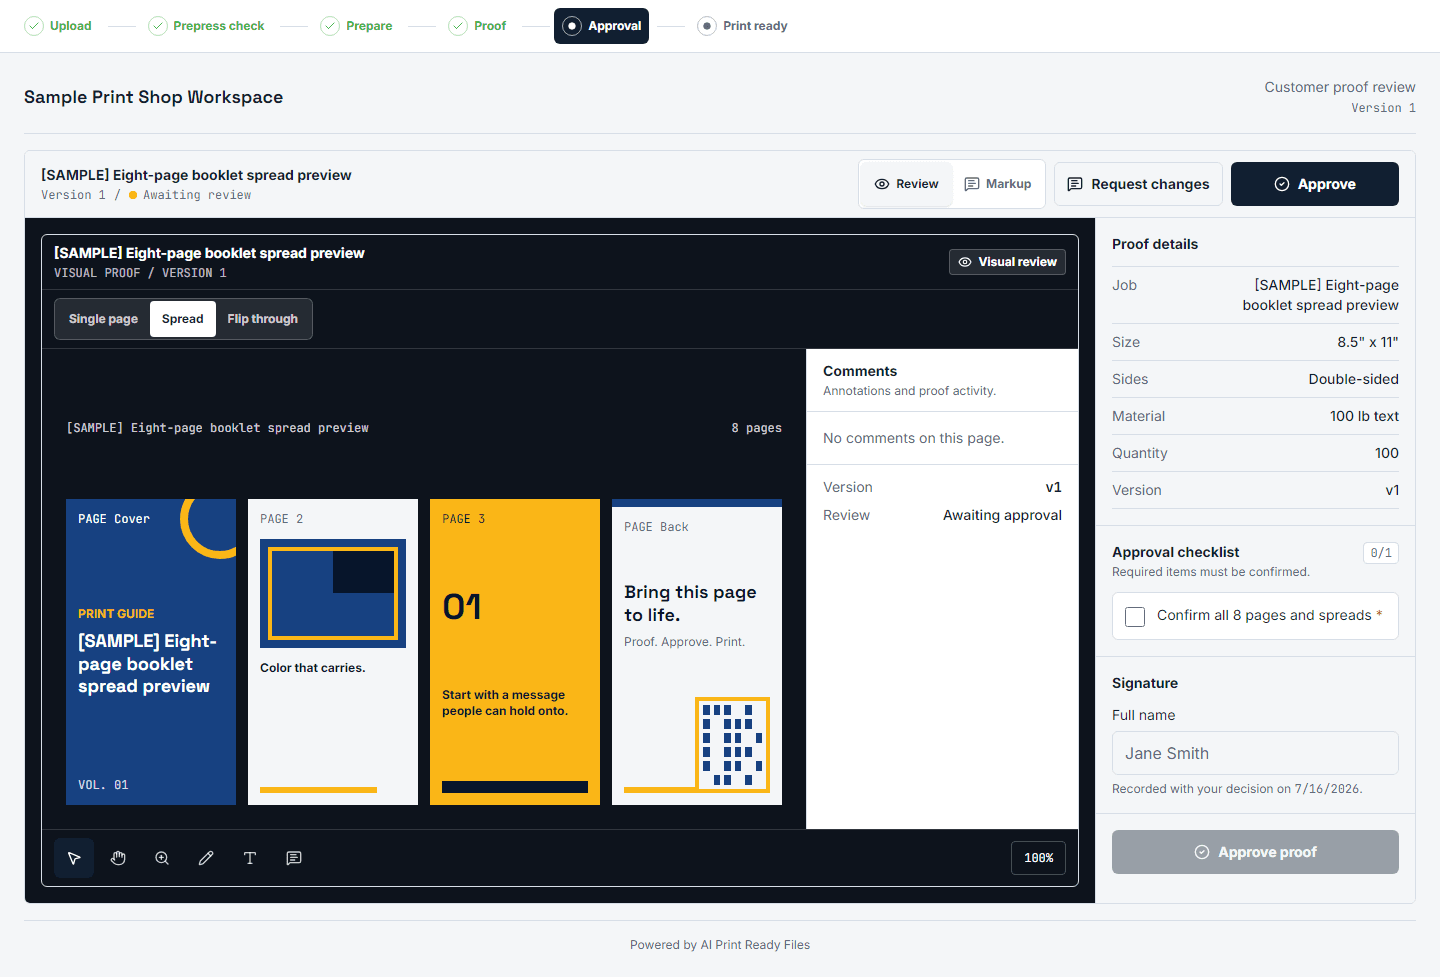
Task: Select the pointer arrow tool
Action: pos(74,858)
